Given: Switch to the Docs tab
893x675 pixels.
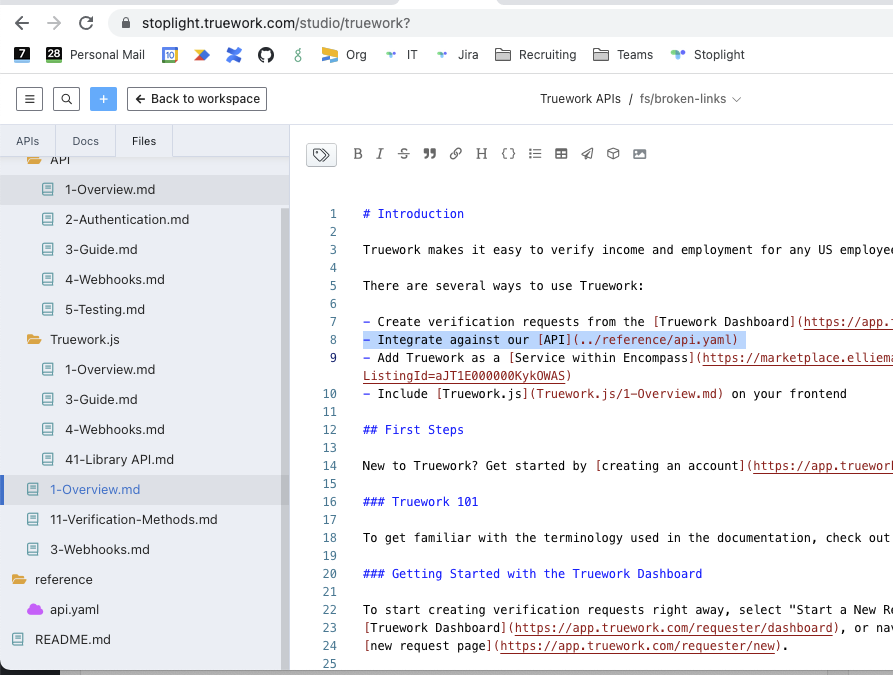Looking at the screenshot, I should [x=85, y=141].
